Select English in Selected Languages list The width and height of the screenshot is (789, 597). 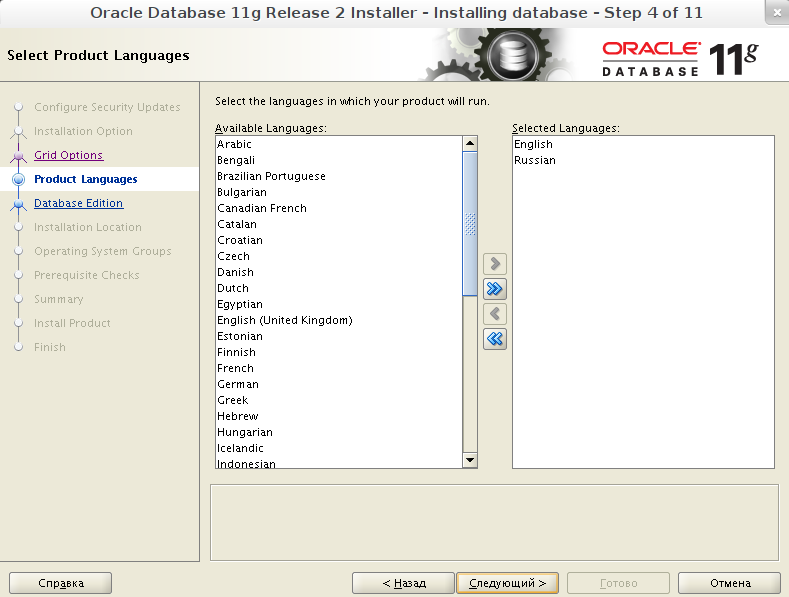tap(533, 145)
